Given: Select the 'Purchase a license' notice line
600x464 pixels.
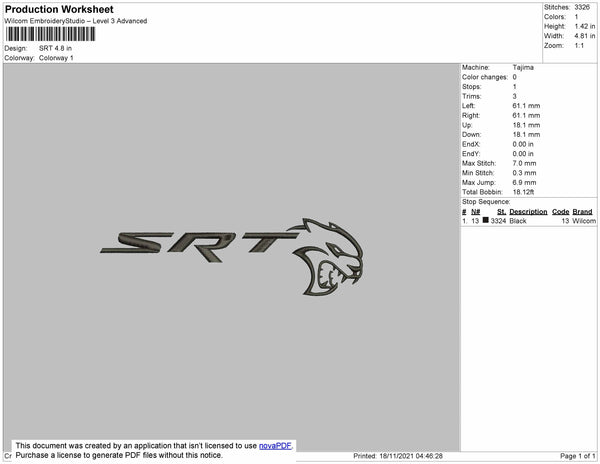Looking at the screenshot, I should coord(119,455).
